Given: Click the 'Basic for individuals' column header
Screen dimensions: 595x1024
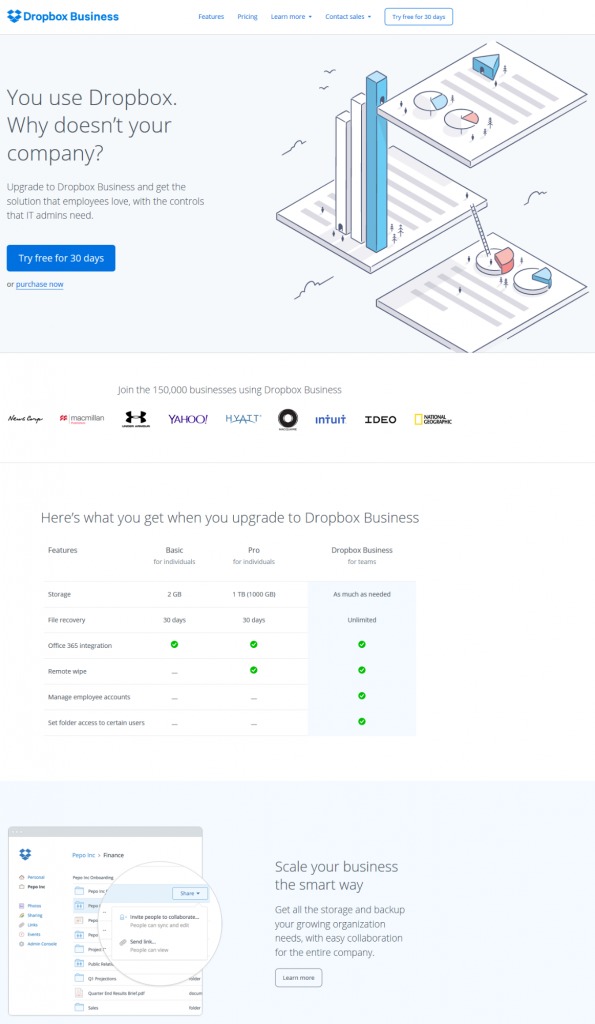Looking at the screenshot, I should (174, 555).
